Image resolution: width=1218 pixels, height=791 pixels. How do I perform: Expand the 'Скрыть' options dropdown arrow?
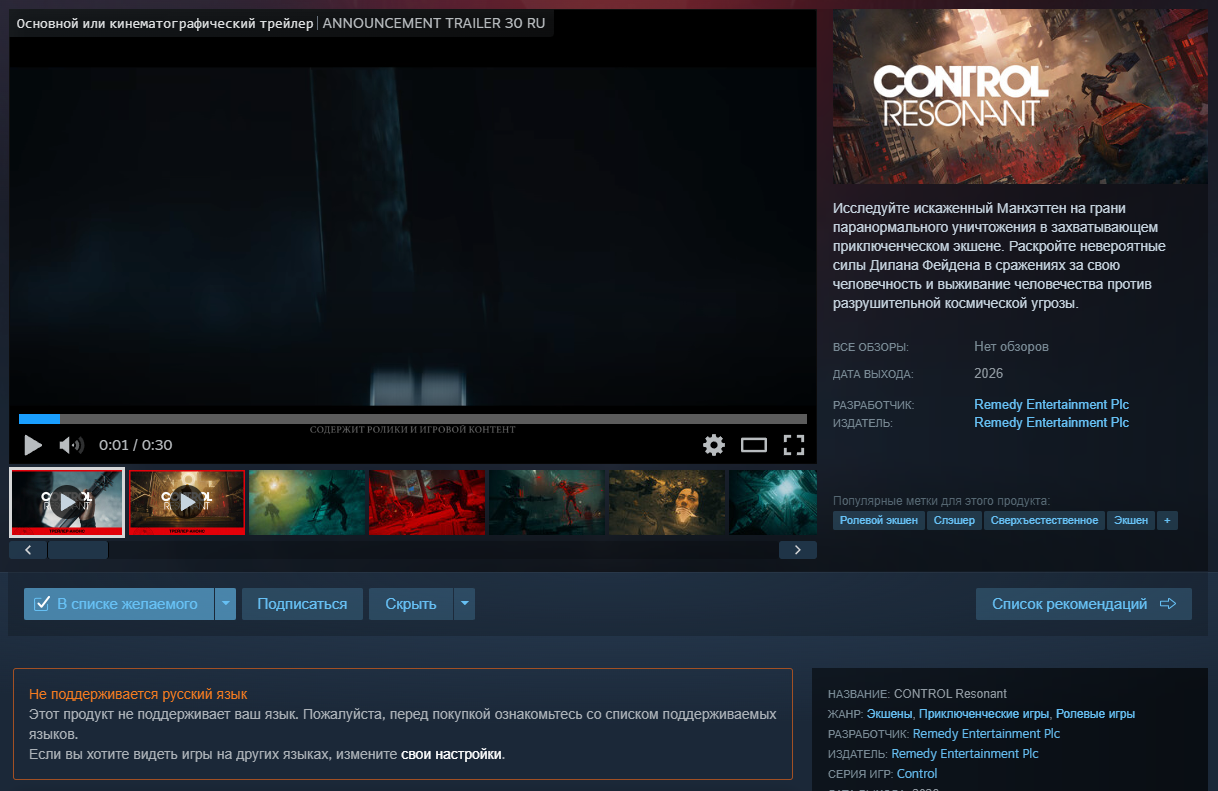(464, 604)
